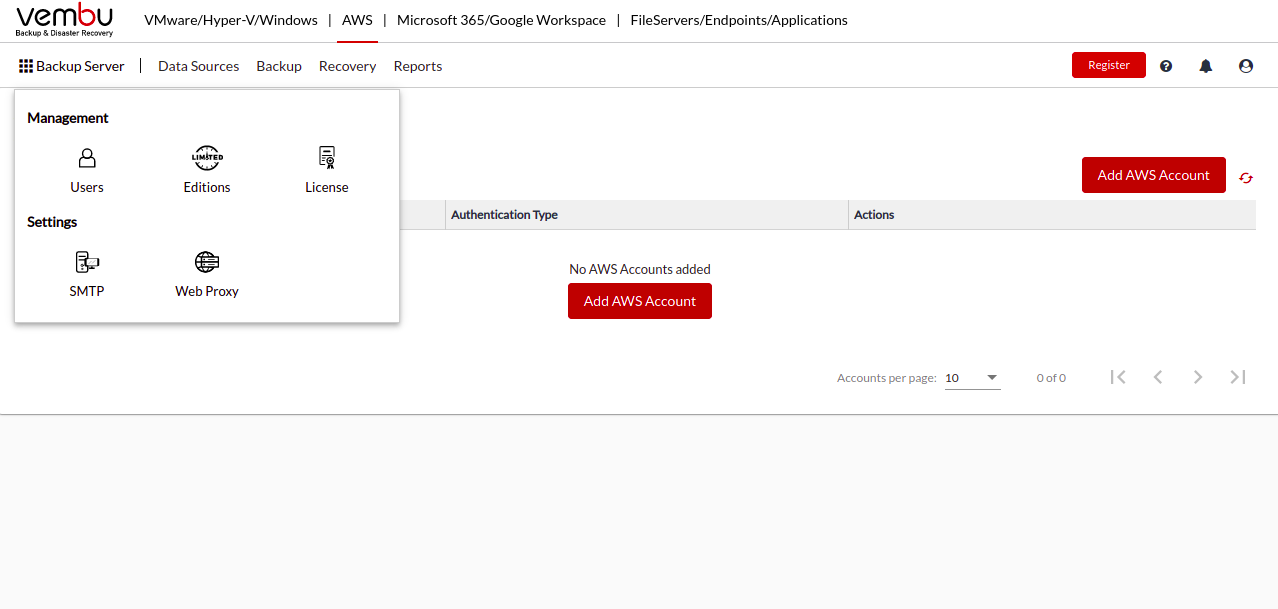Viewport: 1278px width, 609px height.
Task: Click top-right Add AWS Account button
Action: point(1154,175)
